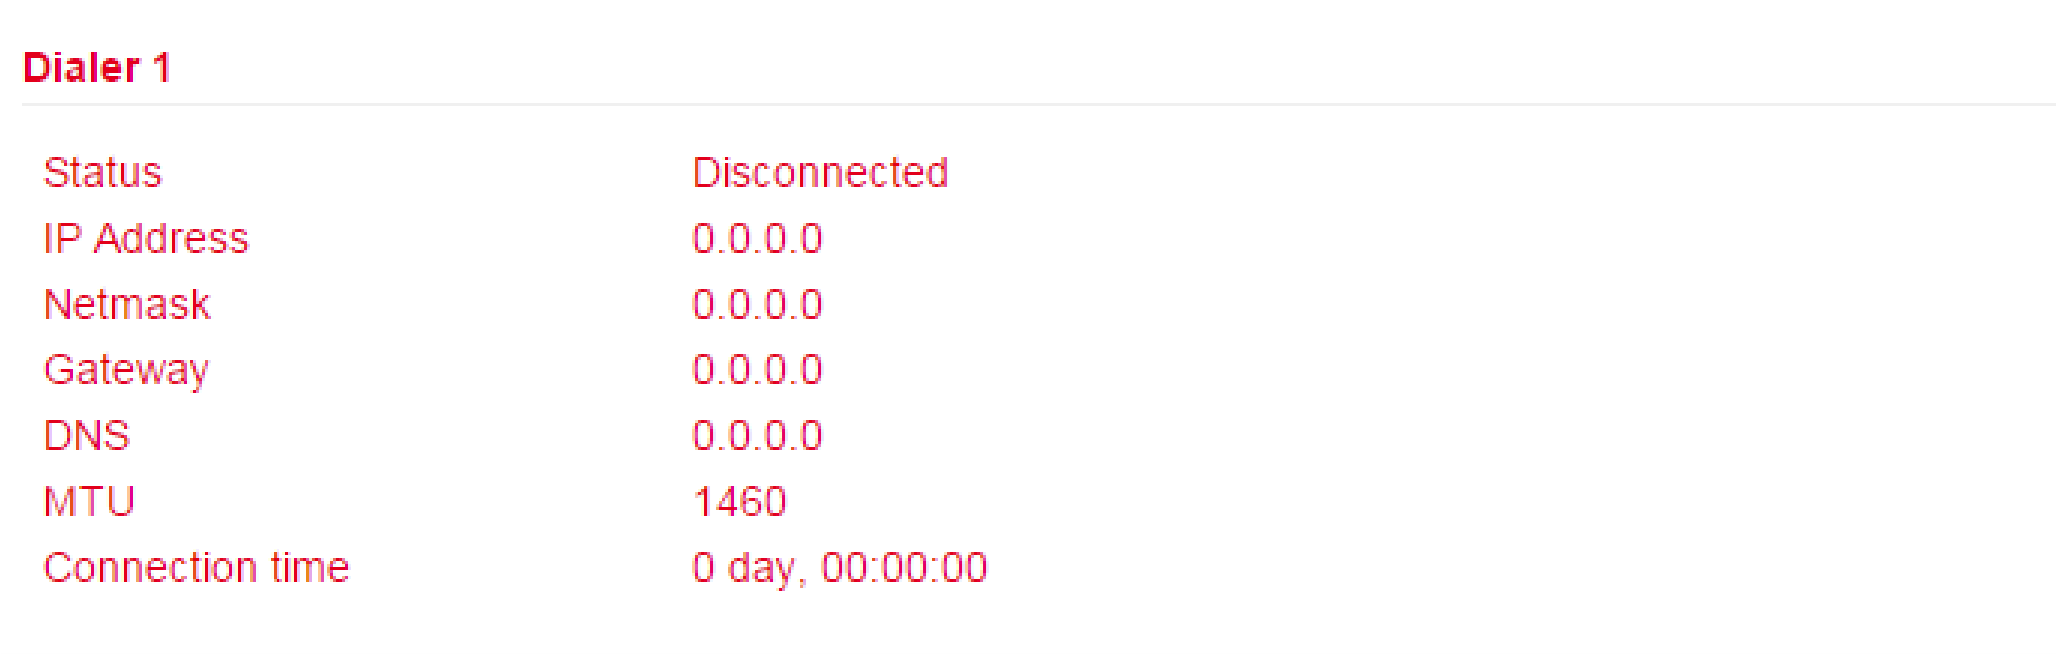Select the Disconnected status value
The height and width of the screenshot is (654, 2056).
[820, 173]
